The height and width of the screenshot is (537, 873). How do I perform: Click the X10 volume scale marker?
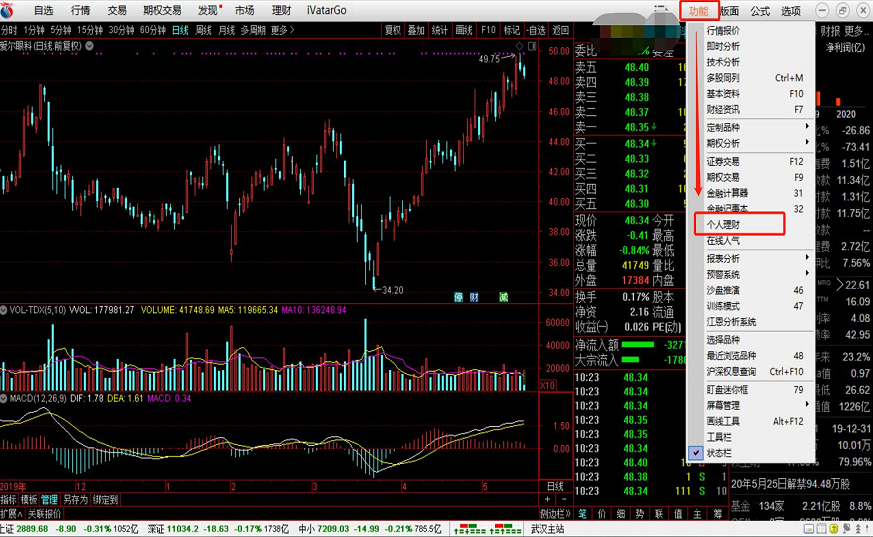click(548, 385)
